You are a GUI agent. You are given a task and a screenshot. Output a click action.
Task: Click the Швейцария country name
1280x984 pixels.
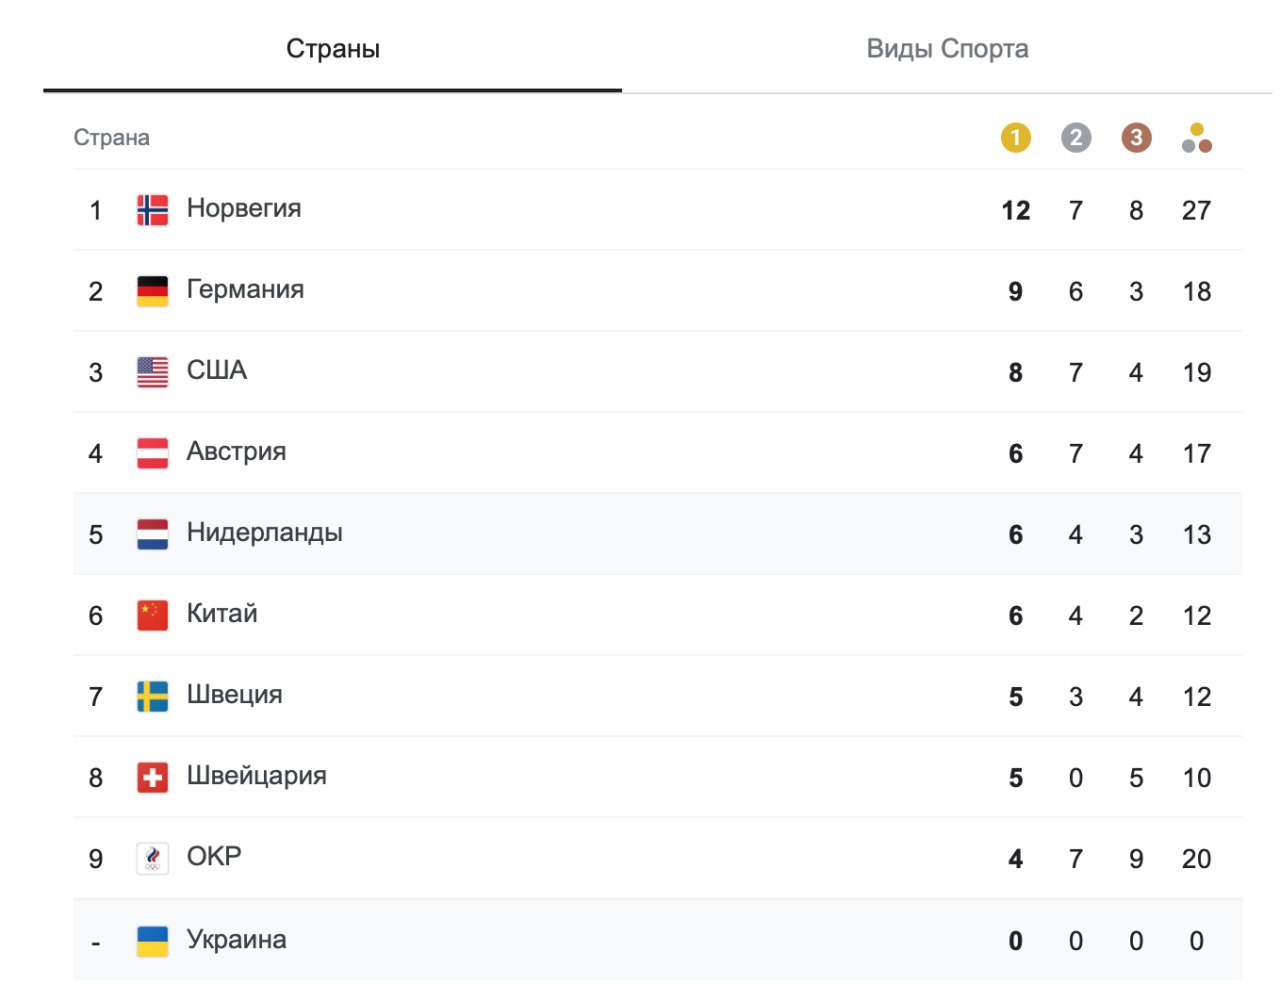pyautogui.click(x=257, y=776)
